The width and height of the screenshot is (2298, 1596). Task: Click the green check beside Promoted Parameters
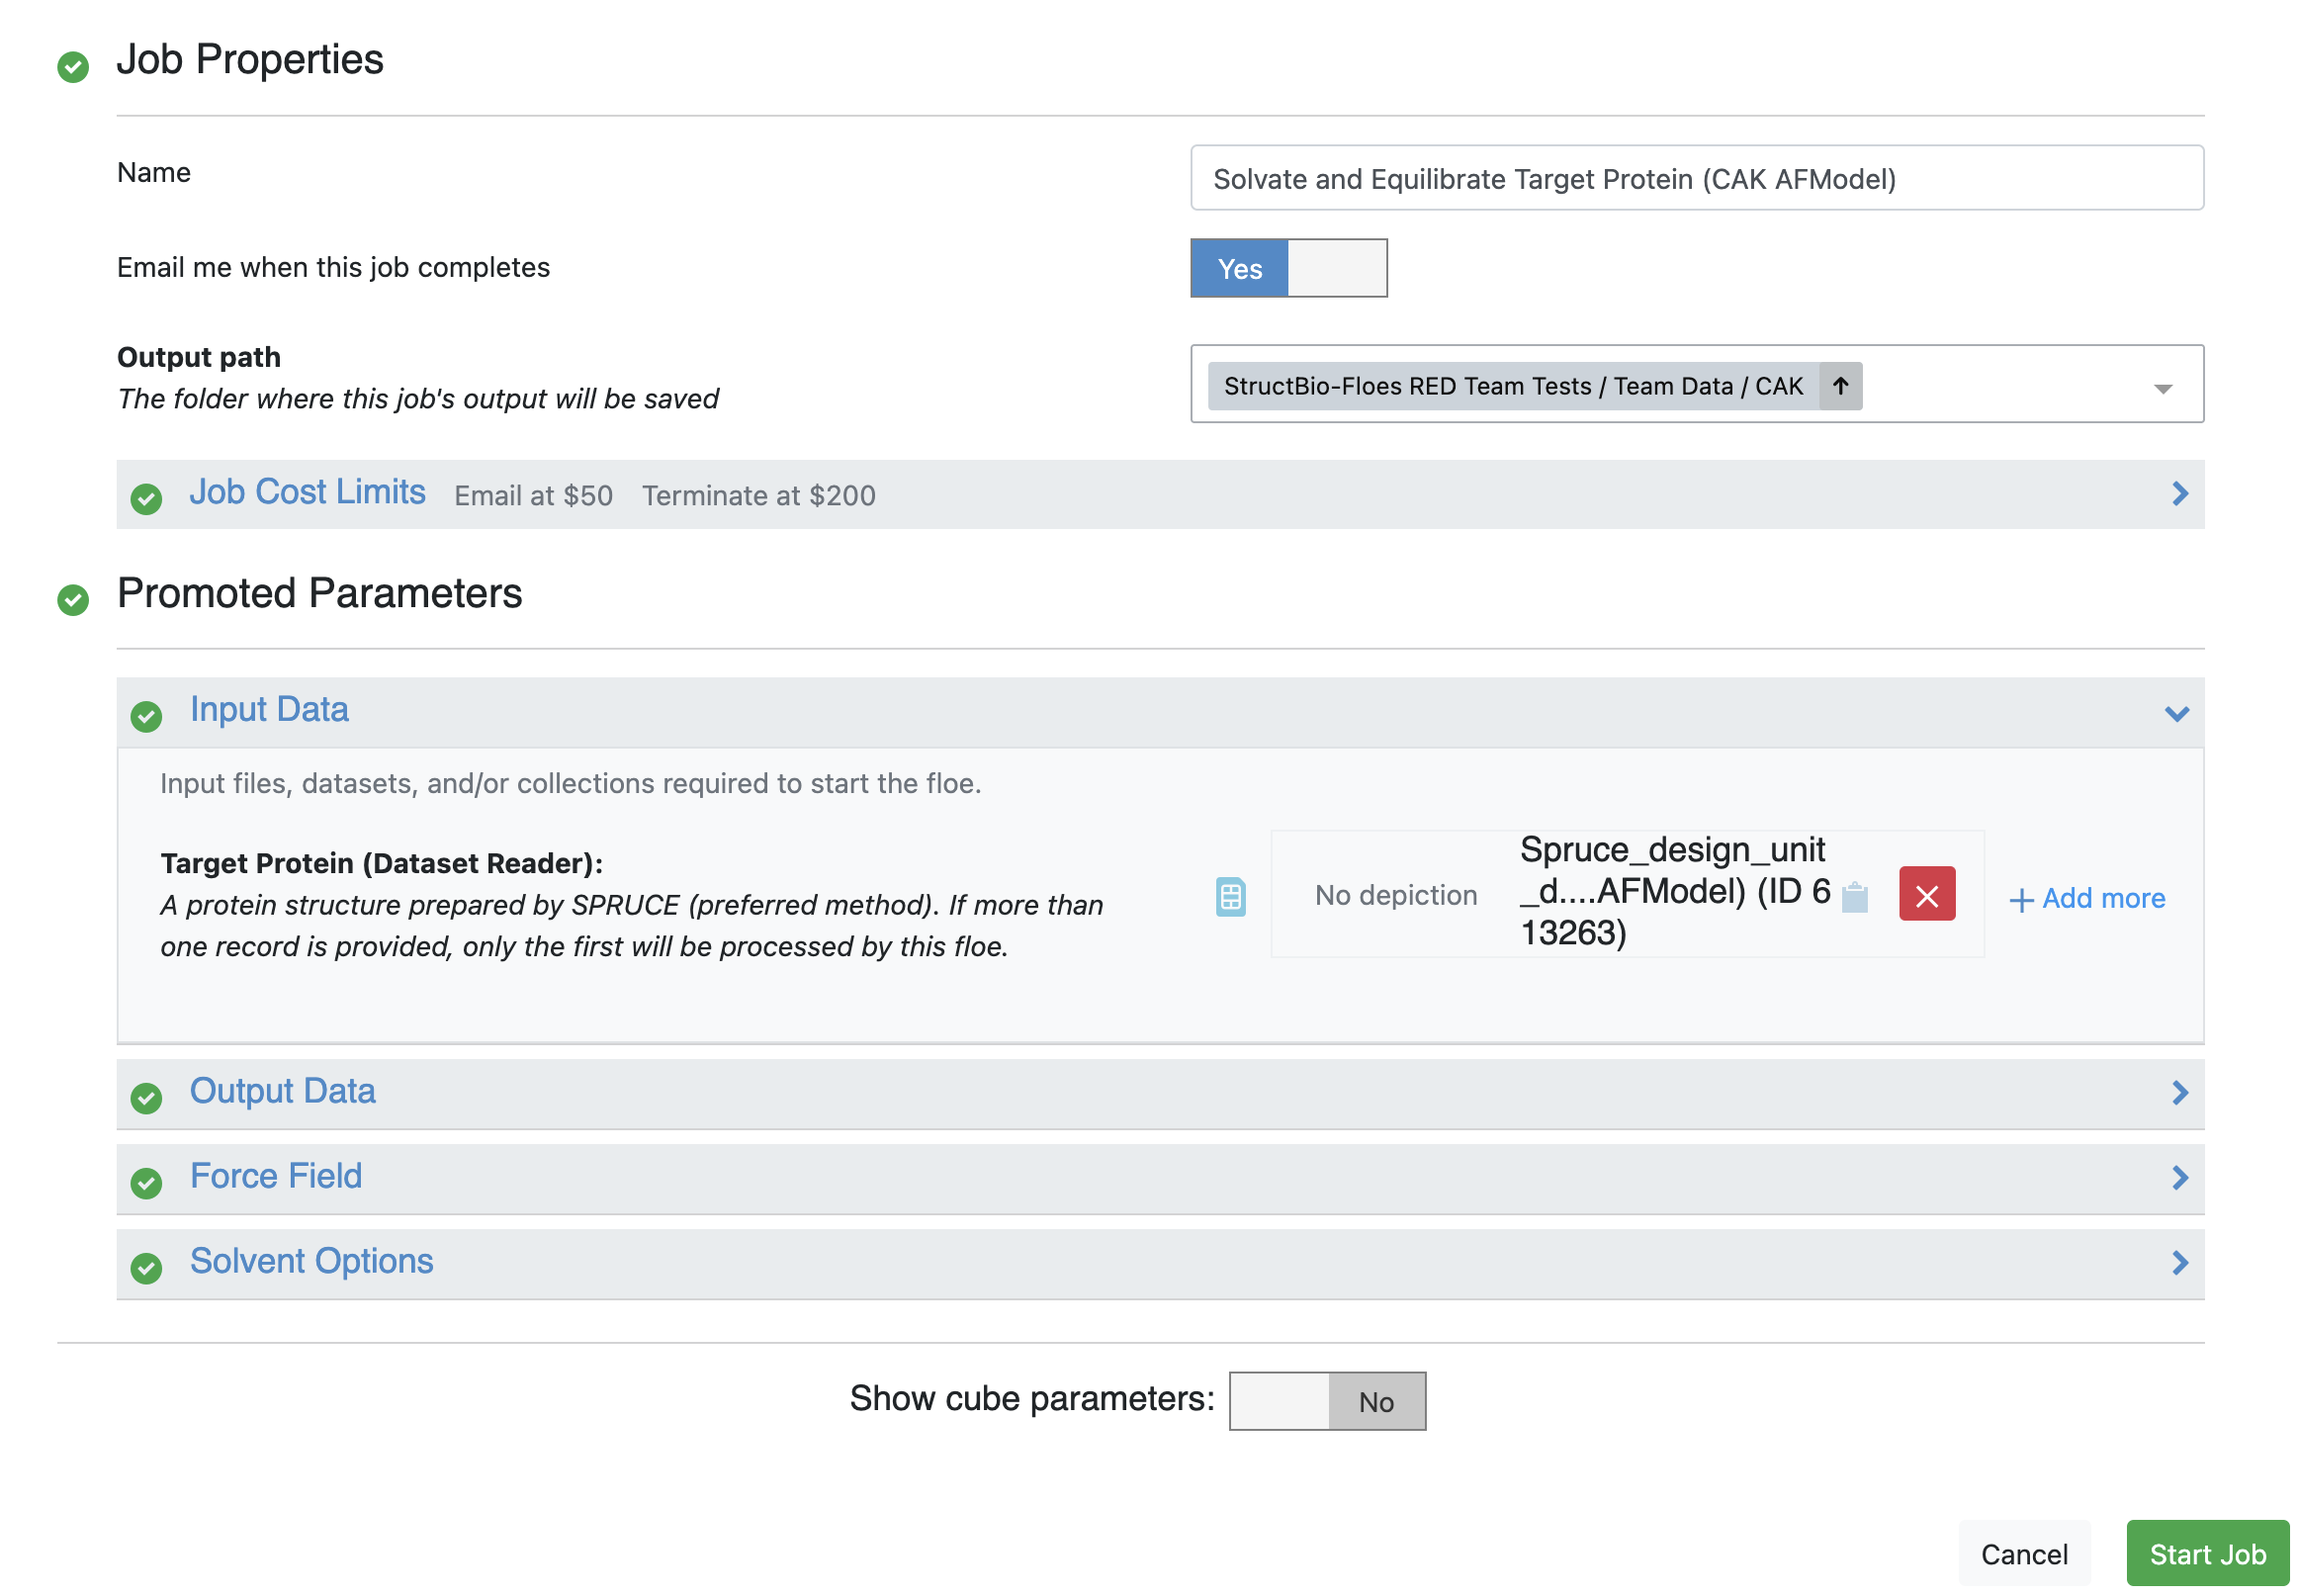73,600
